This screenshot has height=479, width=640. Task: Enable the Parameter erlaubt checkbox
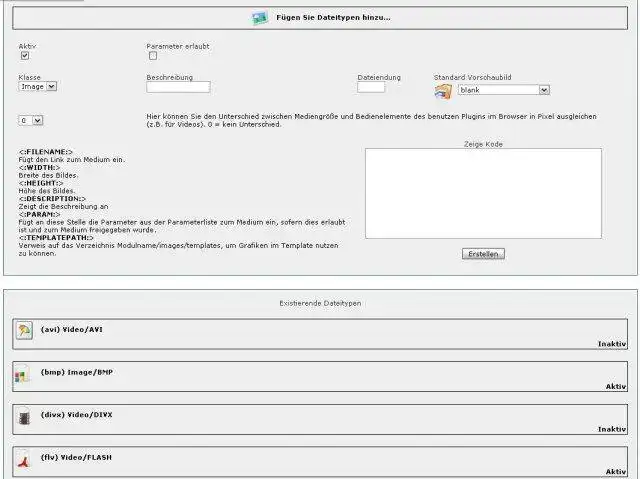point(153,55)
